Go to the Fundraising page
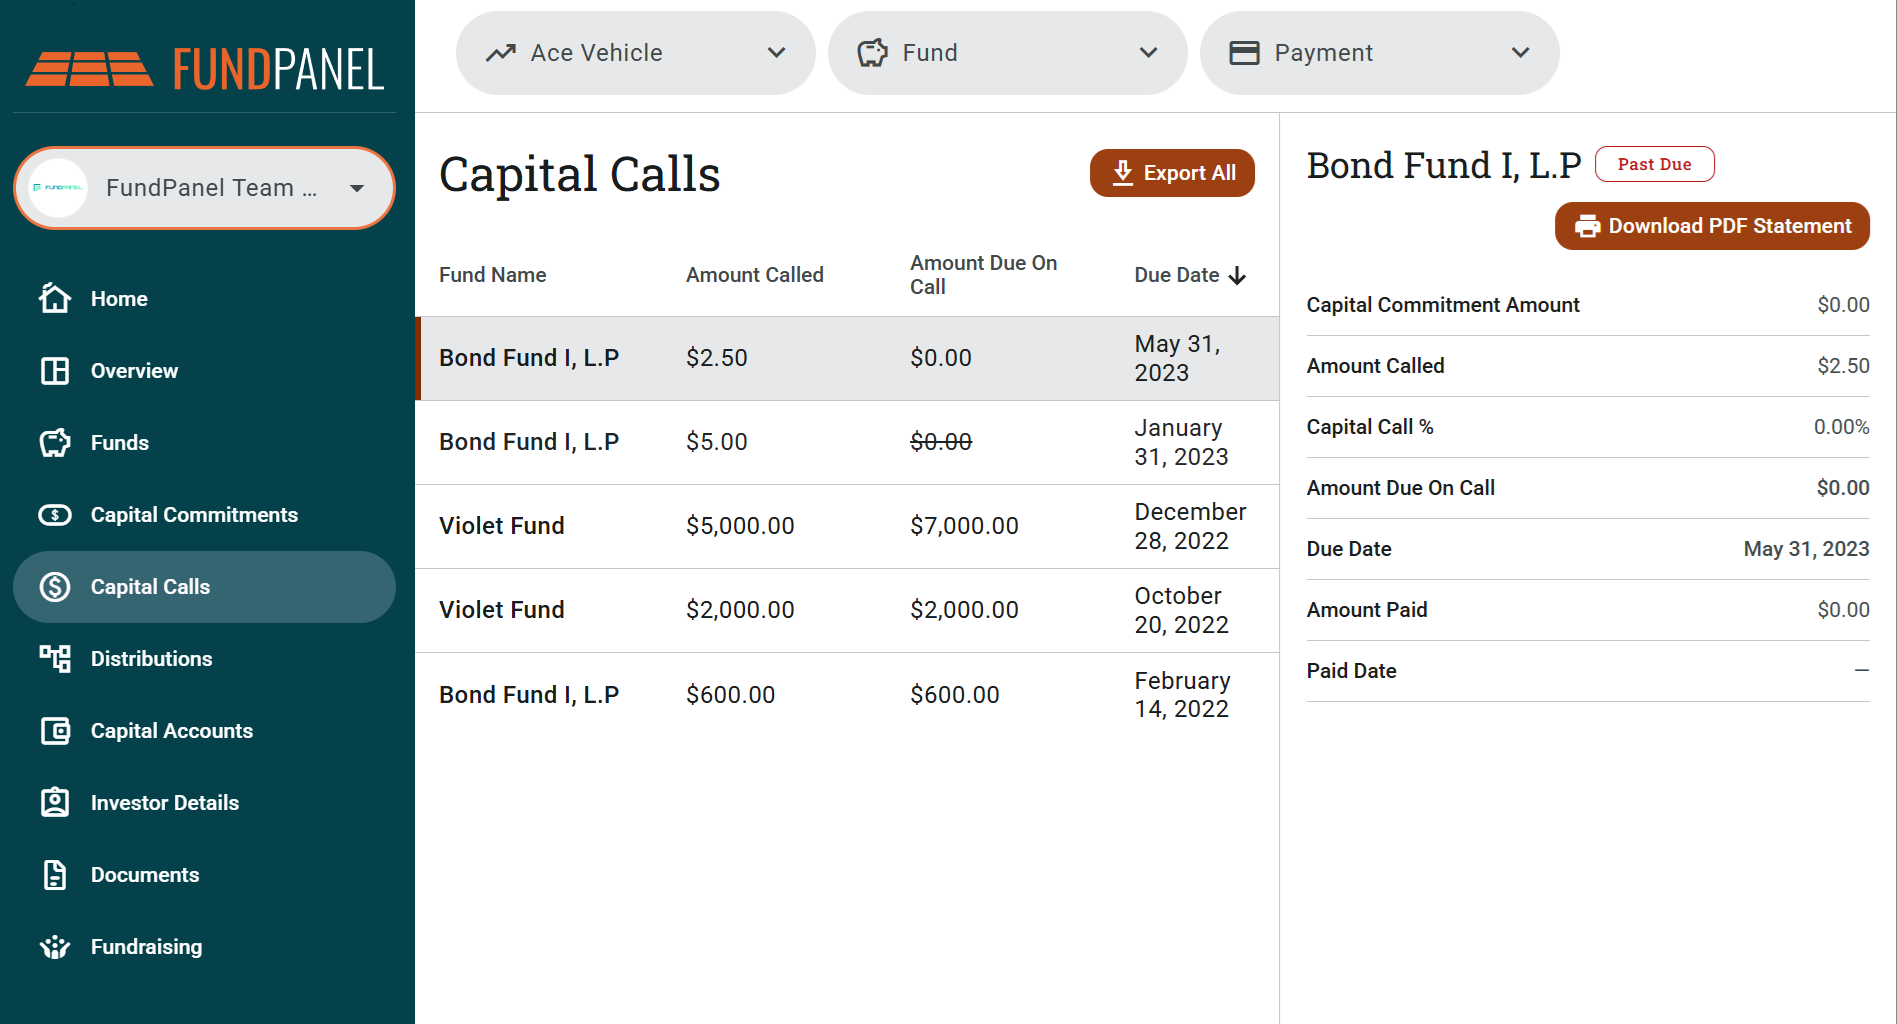 (x=204, y=947)
